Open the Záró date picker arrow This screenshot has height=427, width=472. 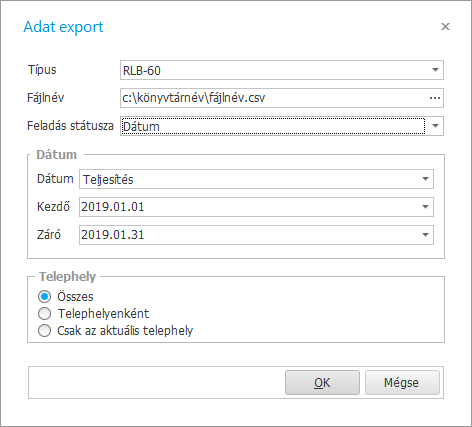click(425, 235)
